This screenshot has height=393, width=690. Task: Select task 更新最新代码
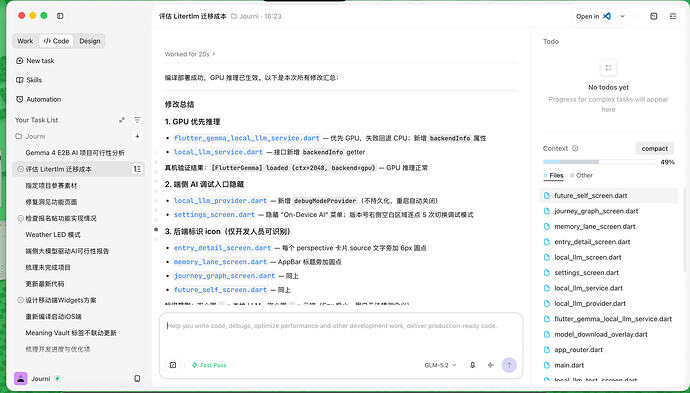(x=44, y=284)
